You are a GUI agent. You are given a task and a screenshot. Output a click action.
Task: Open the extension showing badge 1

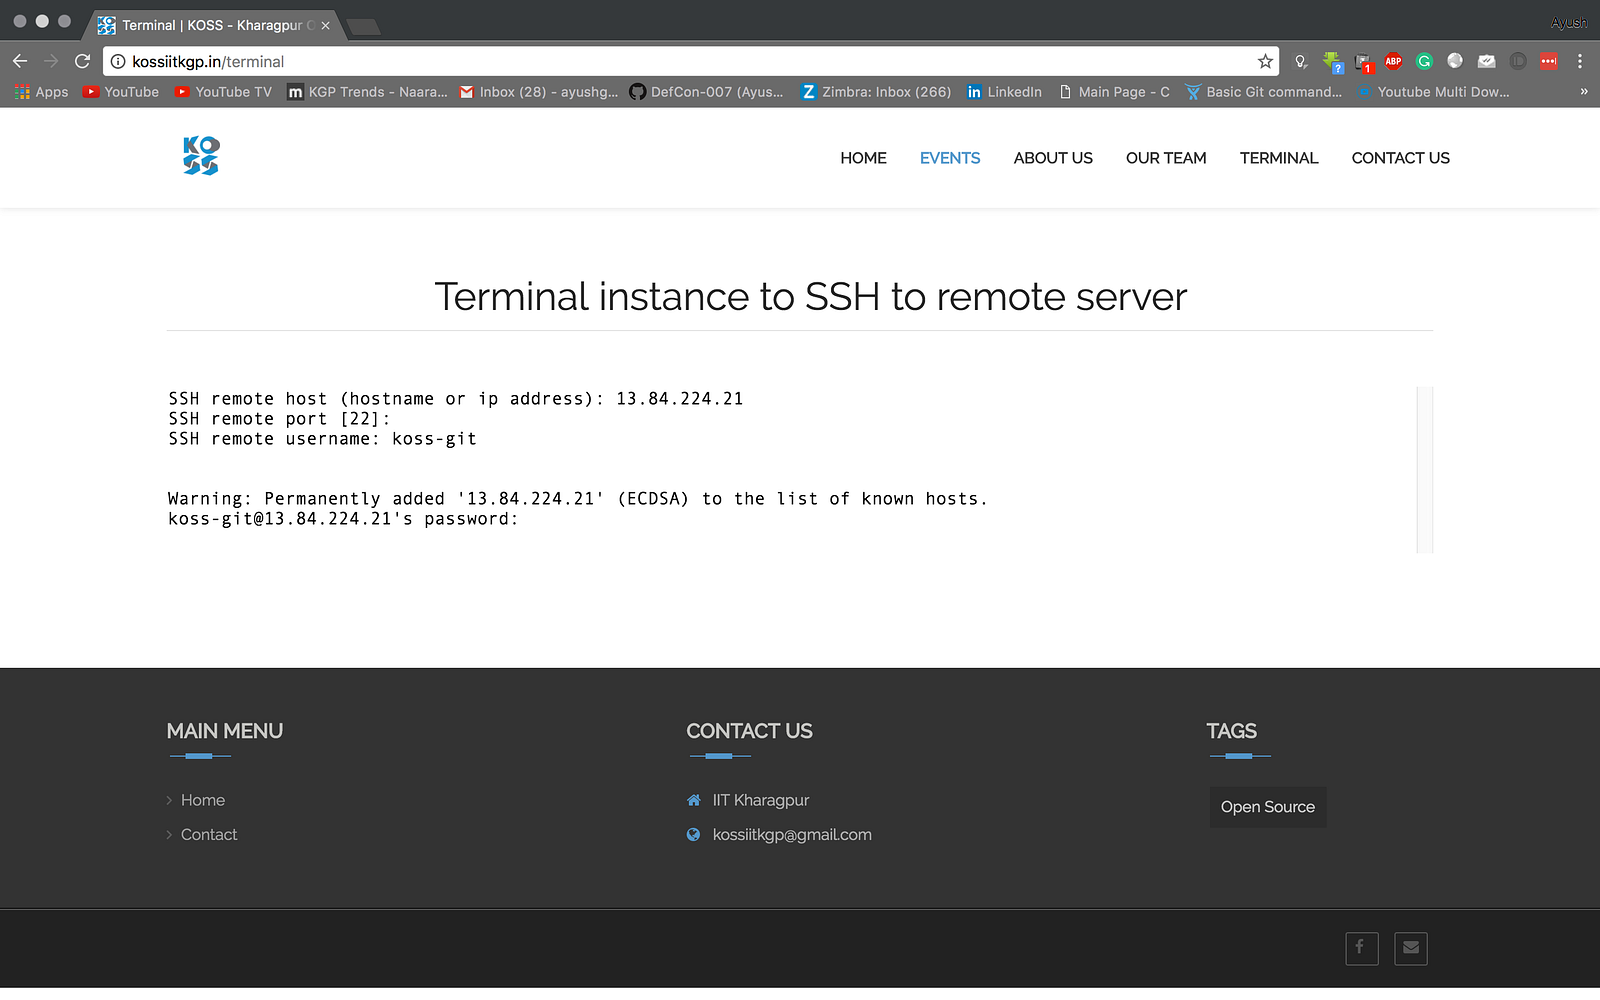1363,62
